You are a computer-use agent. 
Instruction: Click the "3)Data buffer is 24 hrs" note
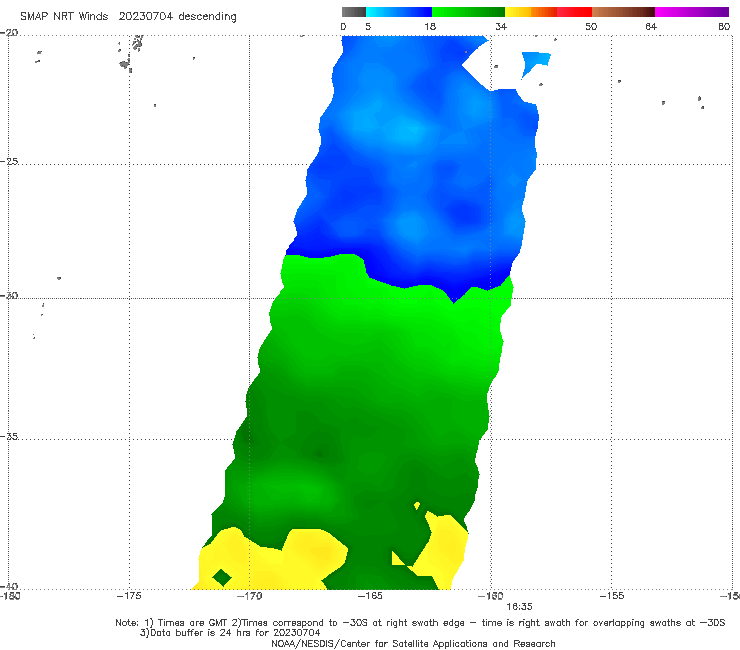click(230, 633)
